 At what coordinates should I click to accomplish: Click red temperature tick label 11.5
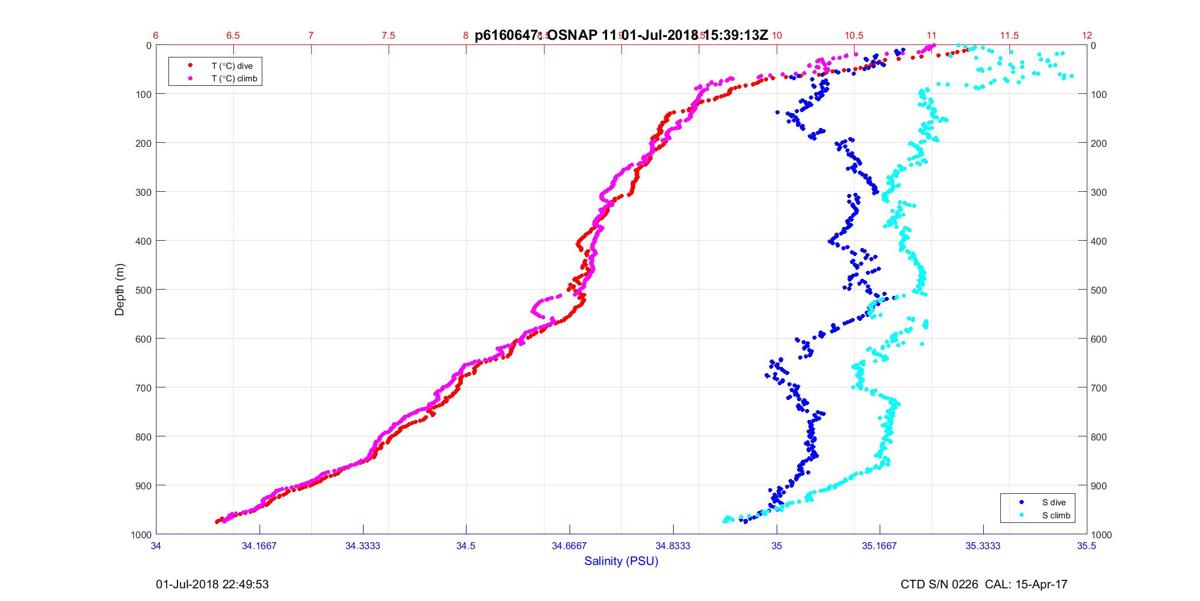[1009, 34]
